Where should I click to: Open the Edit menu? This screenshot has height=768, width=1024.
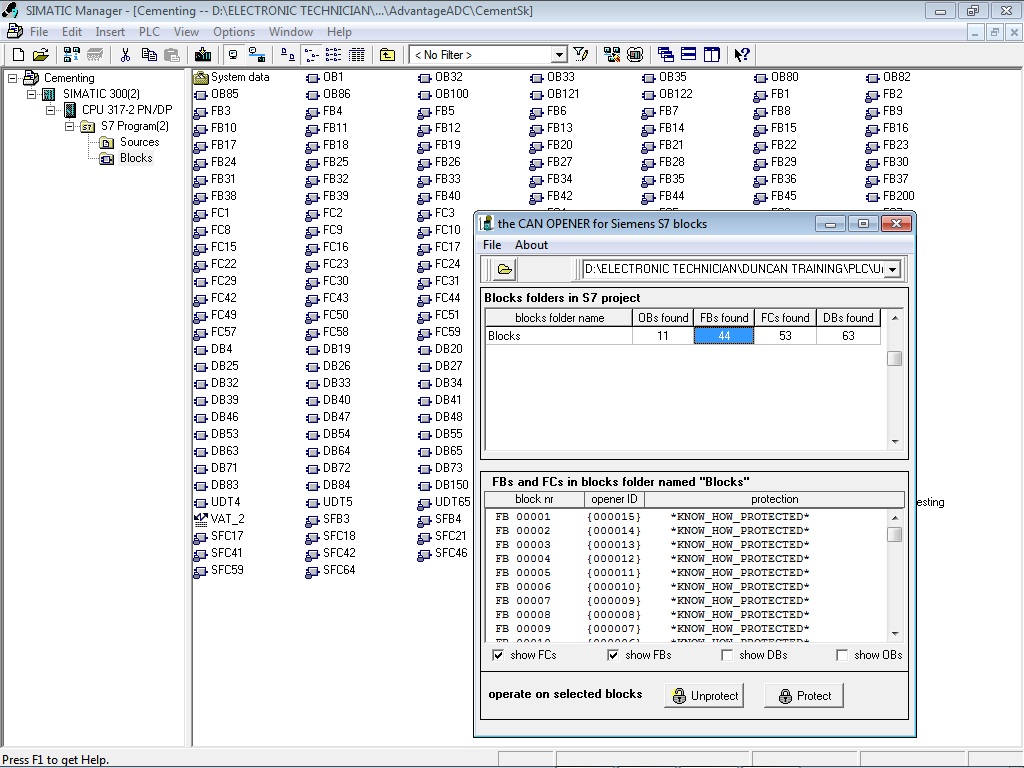coord(72,32)
